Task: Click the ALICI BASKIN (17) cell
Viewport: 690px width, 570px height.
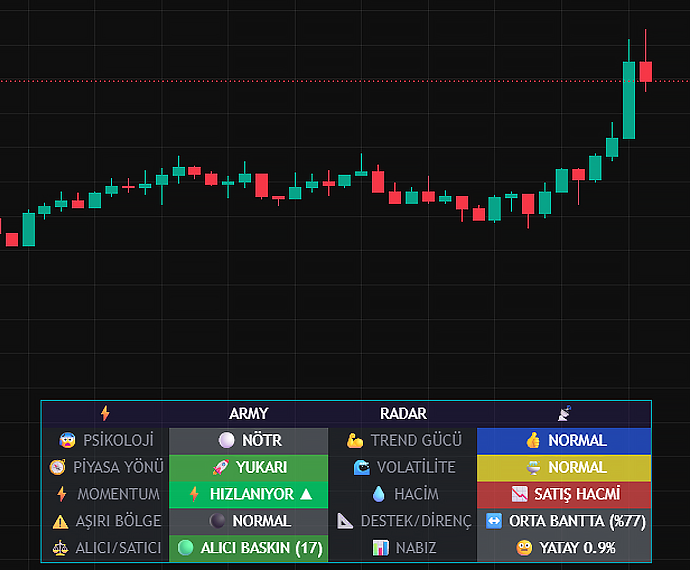Action: coord(249,548)
